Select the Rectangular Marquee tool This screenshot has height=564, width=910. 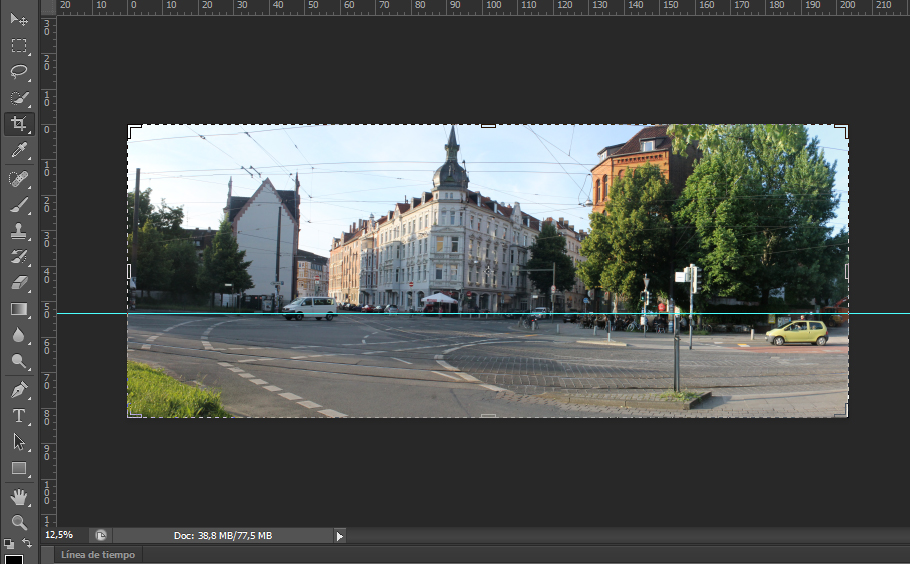coord(19,45)
